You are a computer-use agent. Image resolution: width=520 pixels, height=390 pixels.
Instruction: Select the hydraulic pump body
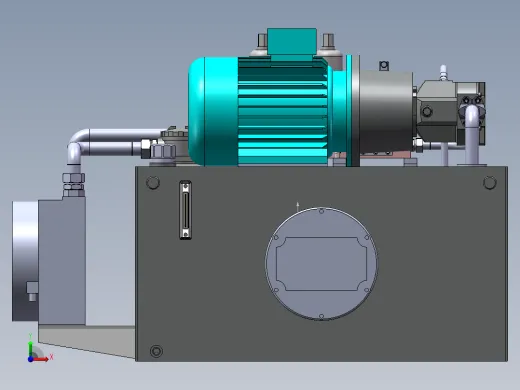(x=437, y=111)
